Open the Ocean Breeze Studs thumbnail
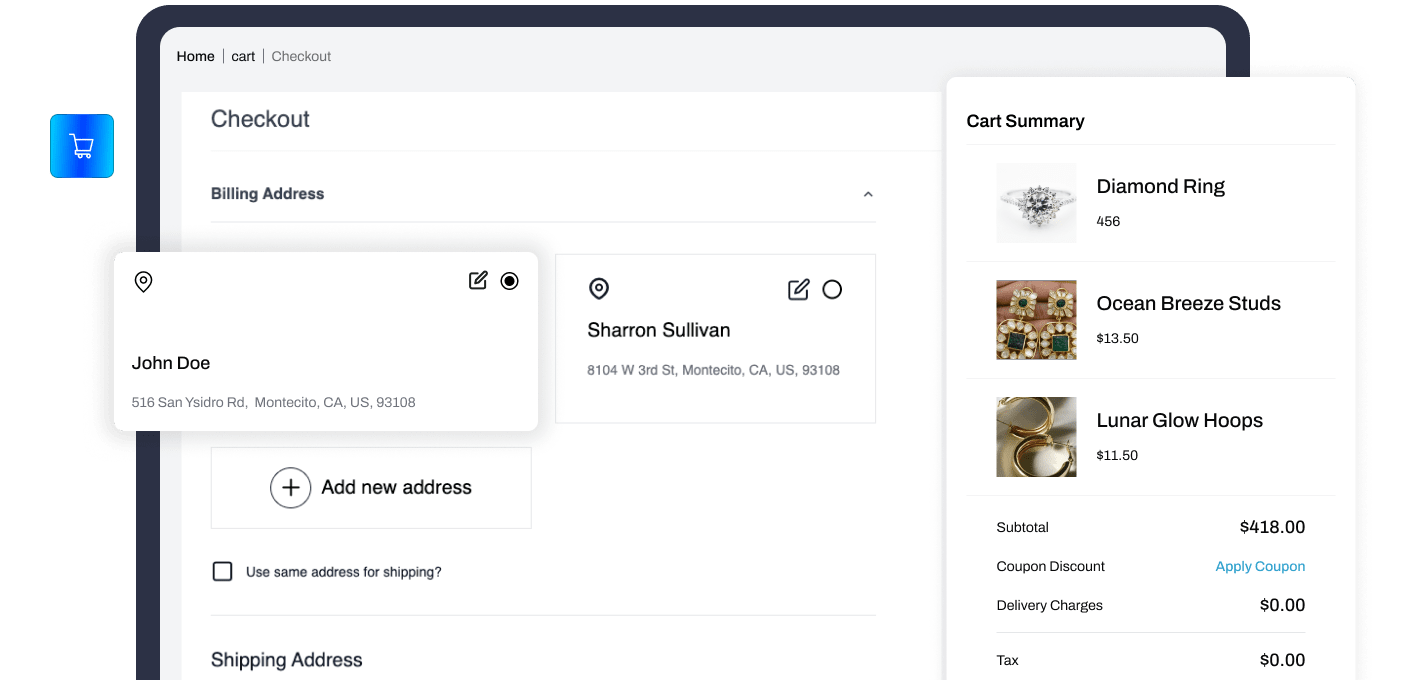This screenshot has width=1408, height=680. (1036, 320)
